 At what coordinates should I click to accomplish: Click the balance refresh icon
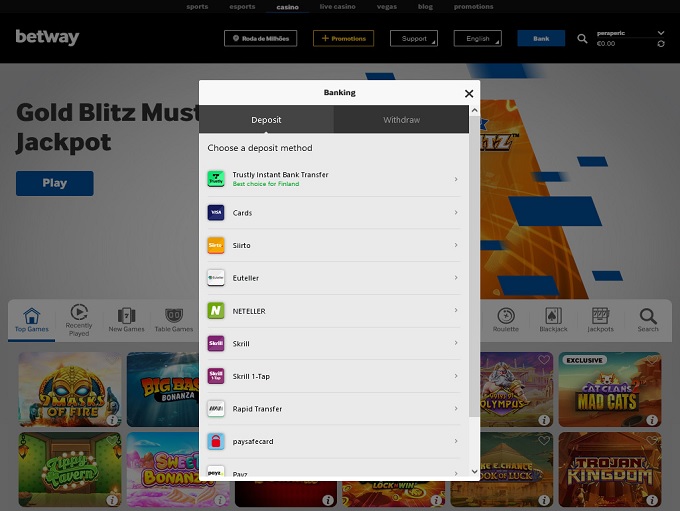(661, 44)
